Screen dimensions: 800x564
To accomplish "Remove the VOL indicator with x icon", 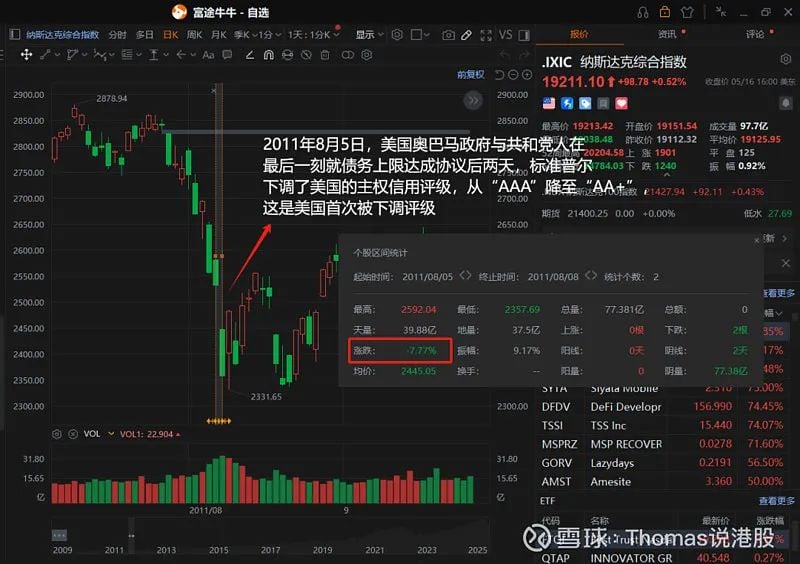I will (73, 434).
